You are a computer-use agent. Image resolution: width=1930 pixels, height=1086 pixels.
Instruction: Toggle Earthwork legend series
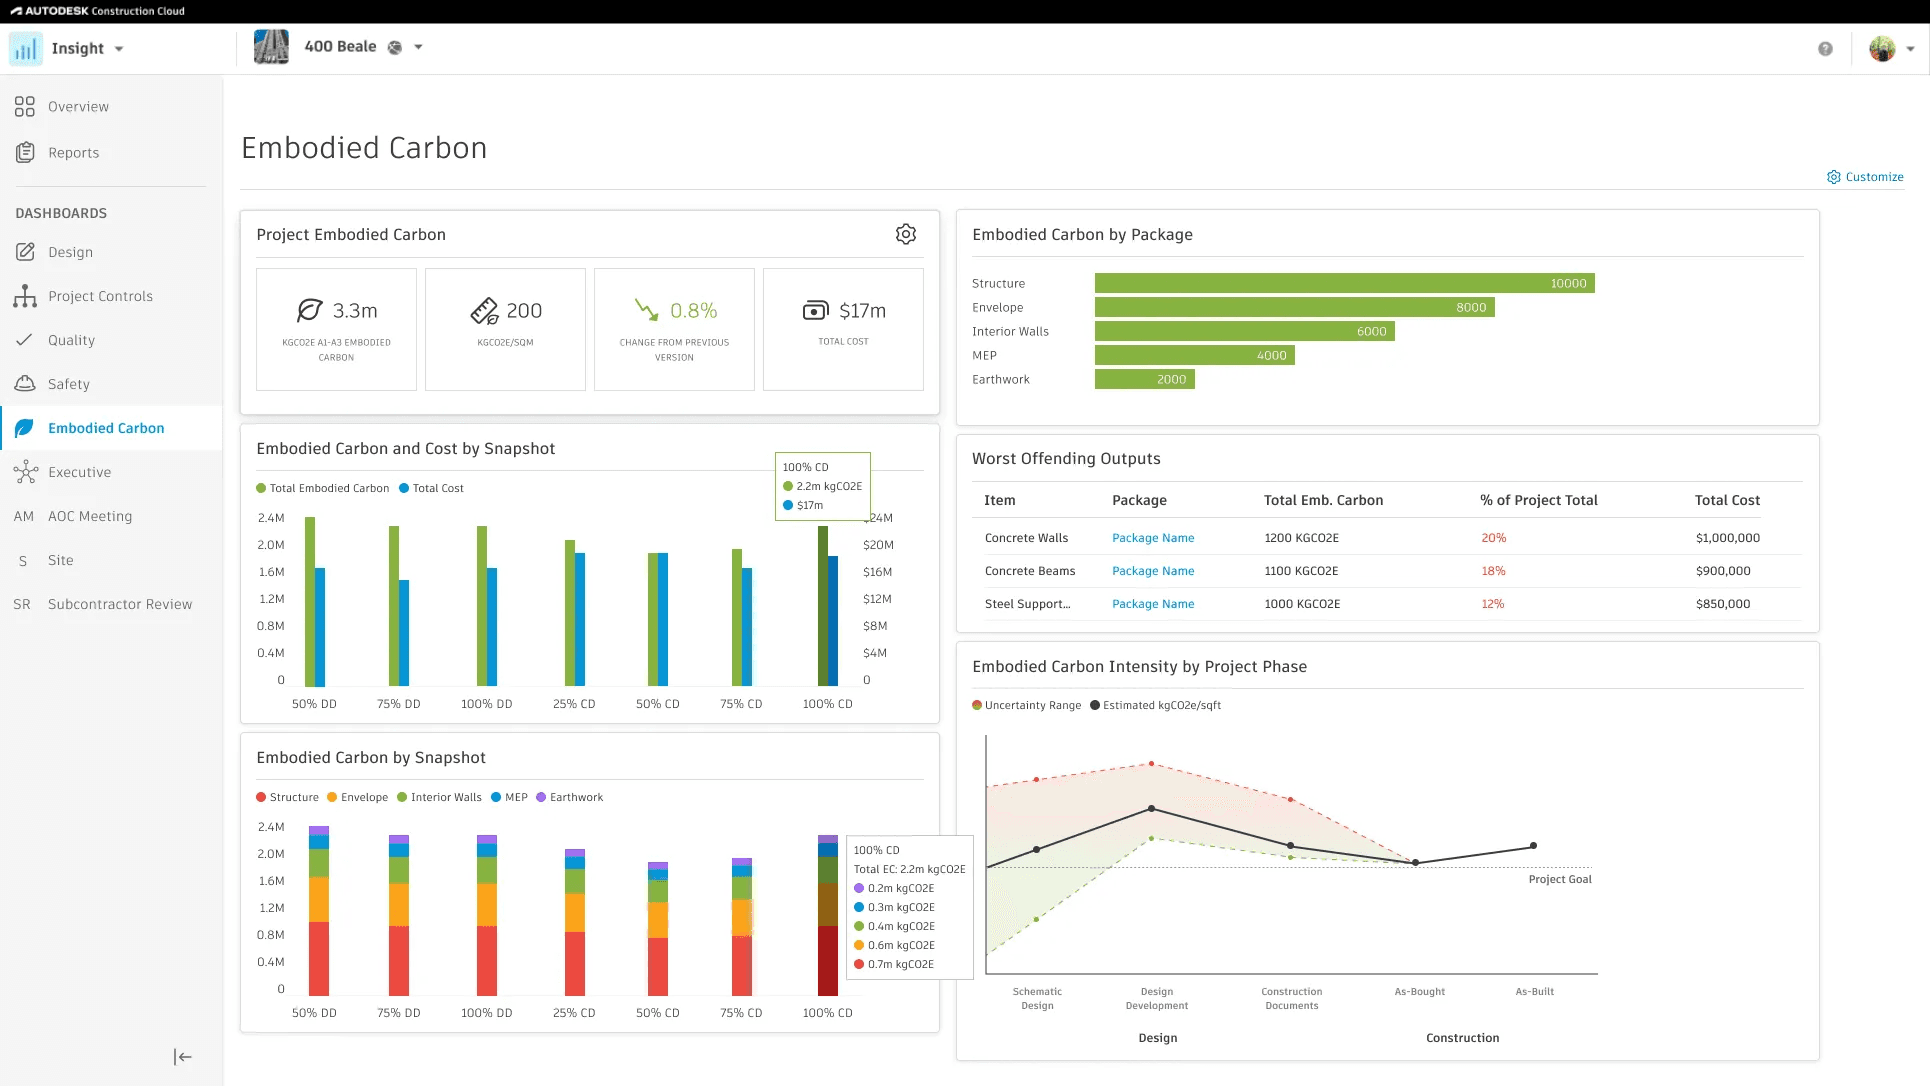click(569, 797)
